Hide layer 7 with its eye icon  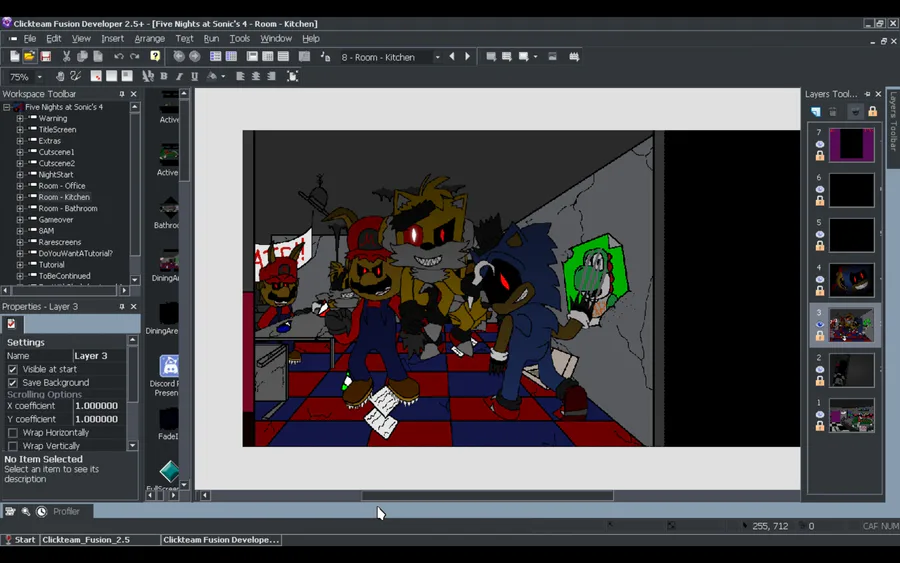point(820,144)
